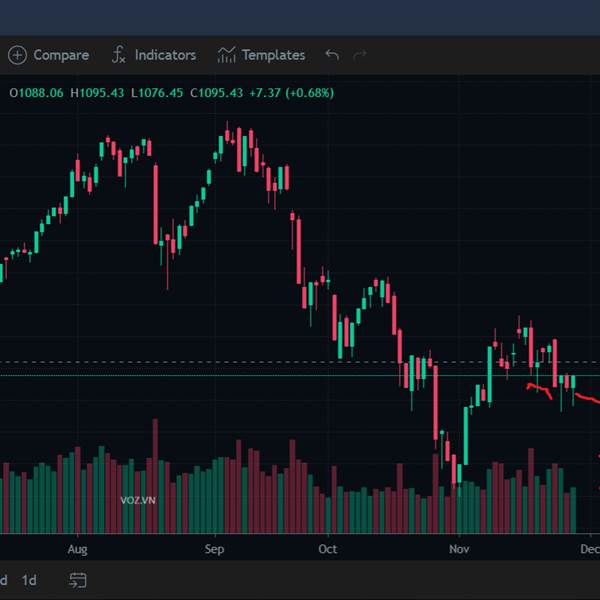This screenshot has height=600, width=600.
Task: Click the Sep label on time axis
Action: click(x=214, y=549)
